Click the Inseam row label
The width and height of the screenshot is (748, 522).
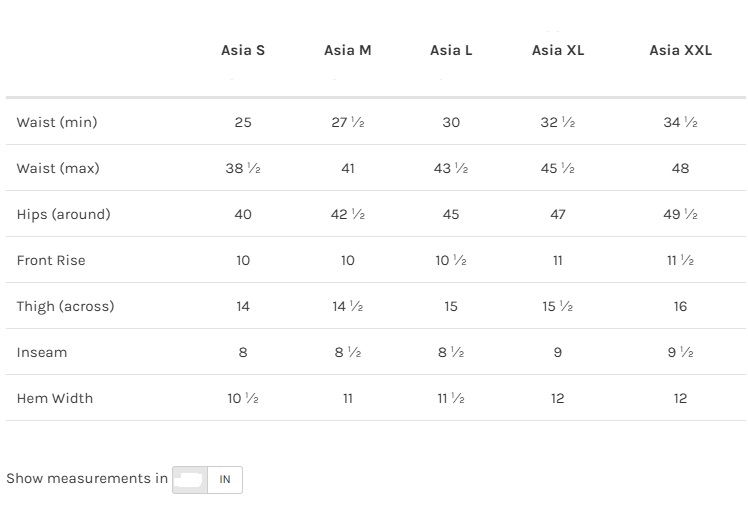pyautogui.click(x=42, y=352)
